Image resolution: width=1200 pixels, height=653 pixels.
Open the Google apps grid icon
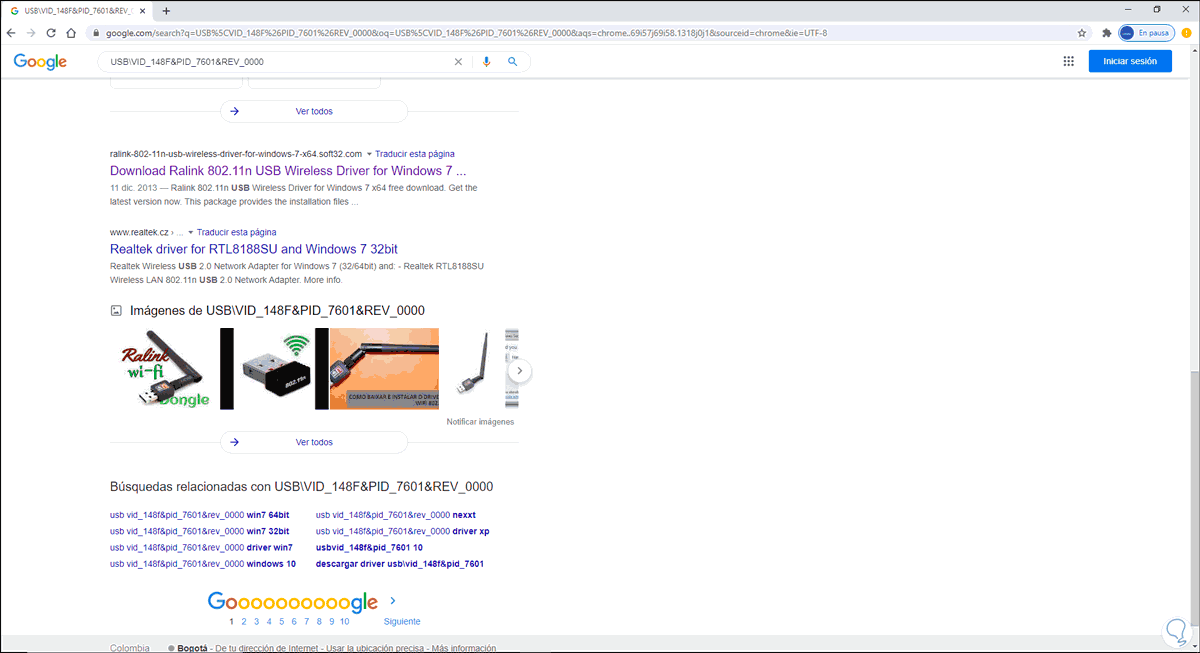pos(1068,61)
